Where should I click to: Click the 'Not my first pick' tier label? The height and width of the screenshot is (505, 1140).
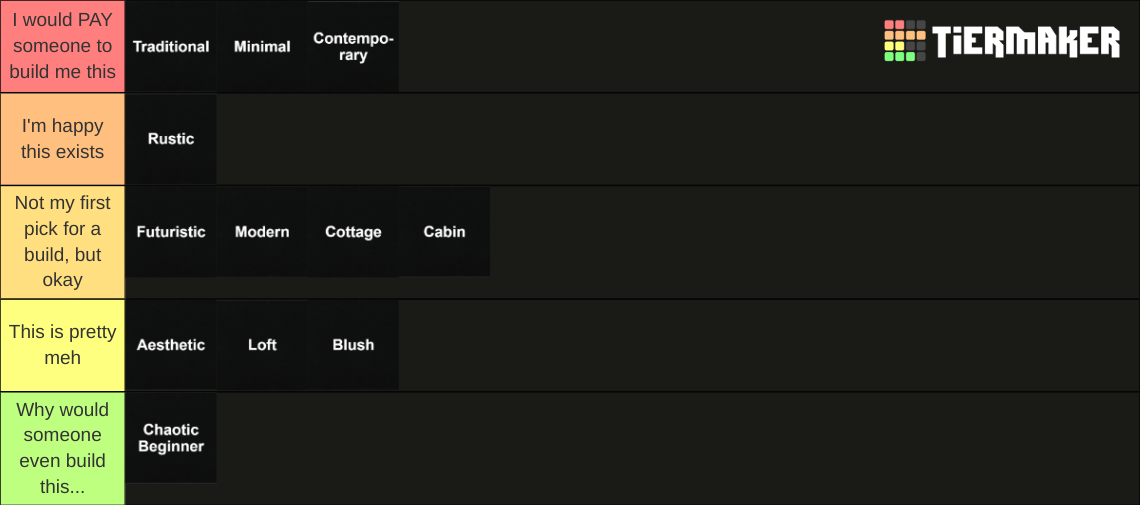pos(63,242)
